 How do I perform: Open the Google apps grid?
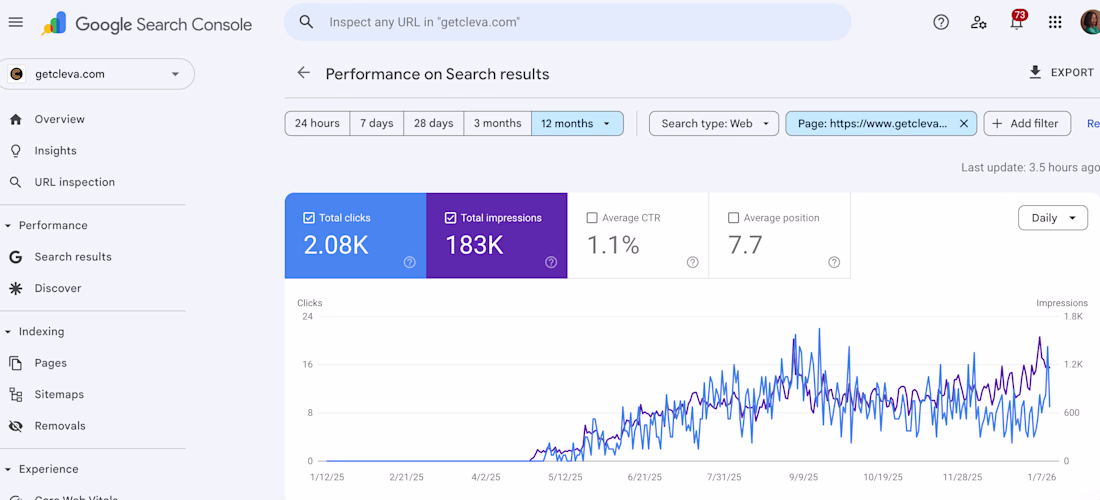pyautogui.click(x=1055, y=22)
